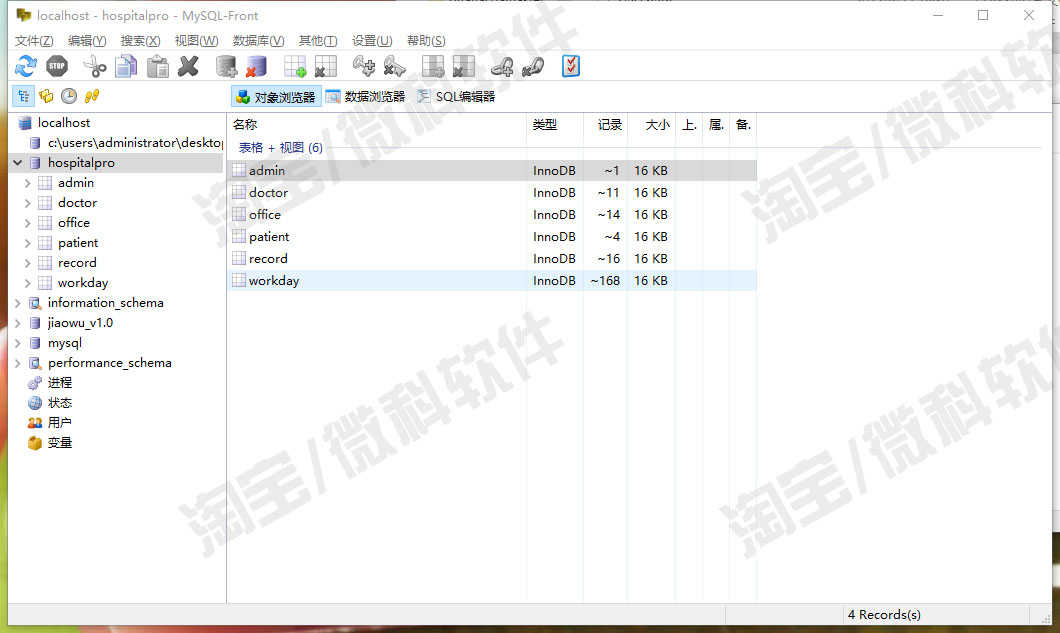This screenshot has width=1060, height=633.
Task: Select doctor row in object list
Action: [x=493, y=193]
